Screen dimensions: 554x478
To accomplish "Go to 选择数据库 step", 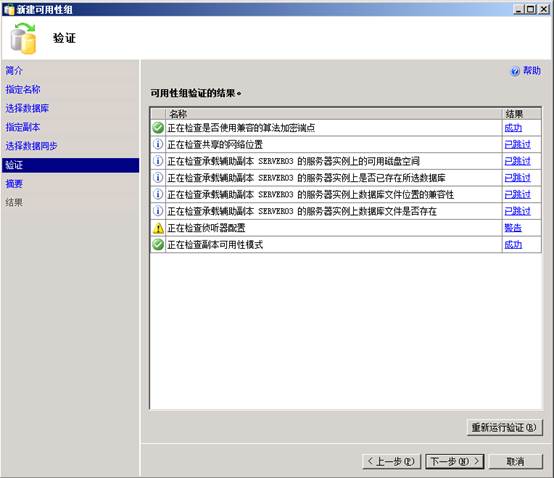I will 27,108.
